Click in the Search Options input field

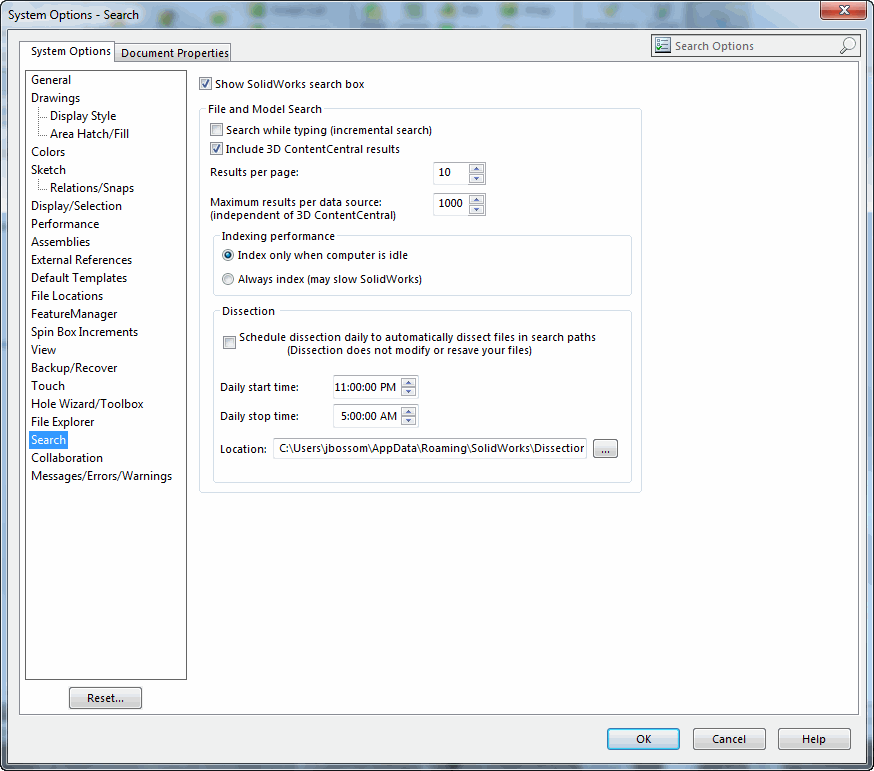(x=755, y=46)
